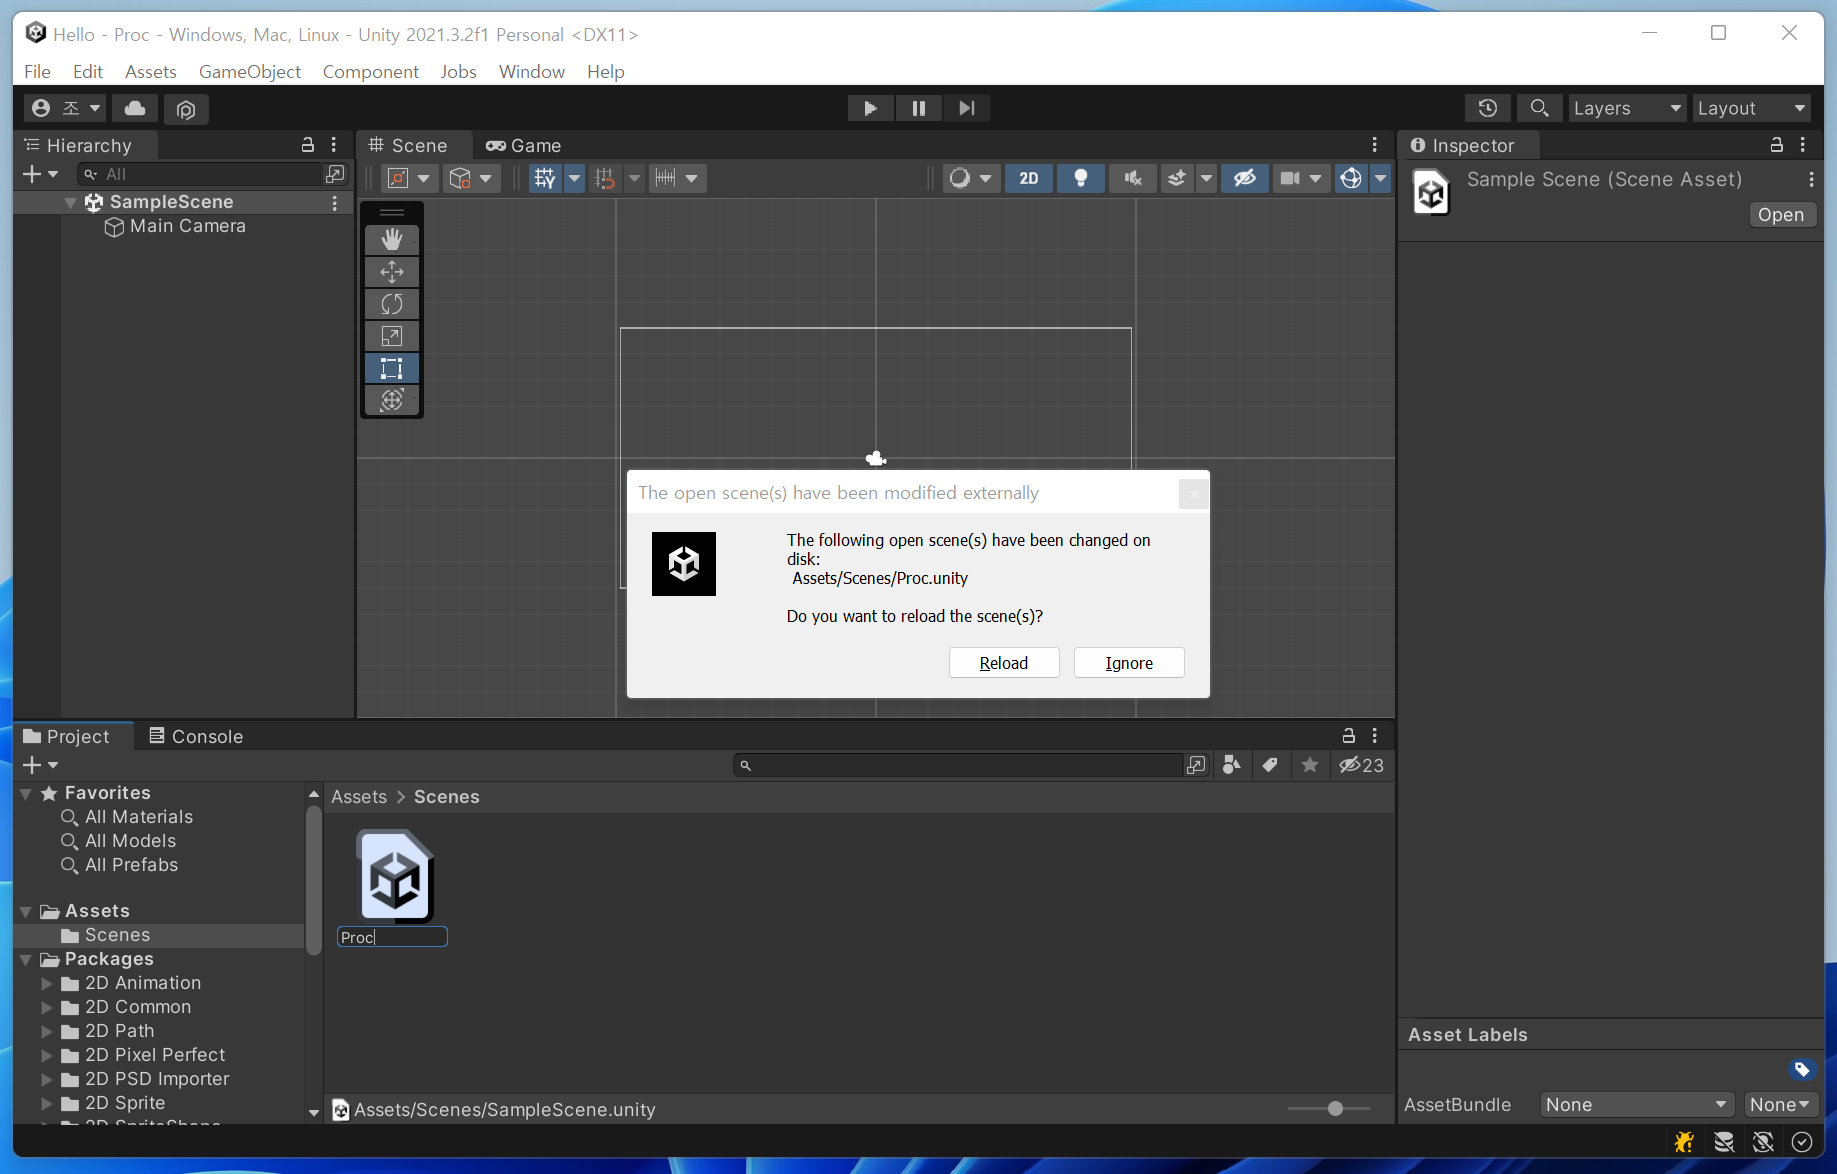This screenshot has height=1174, width=1837.
Task: Toggle scene effects (skybox, fog)
Action: point(1177,178)
